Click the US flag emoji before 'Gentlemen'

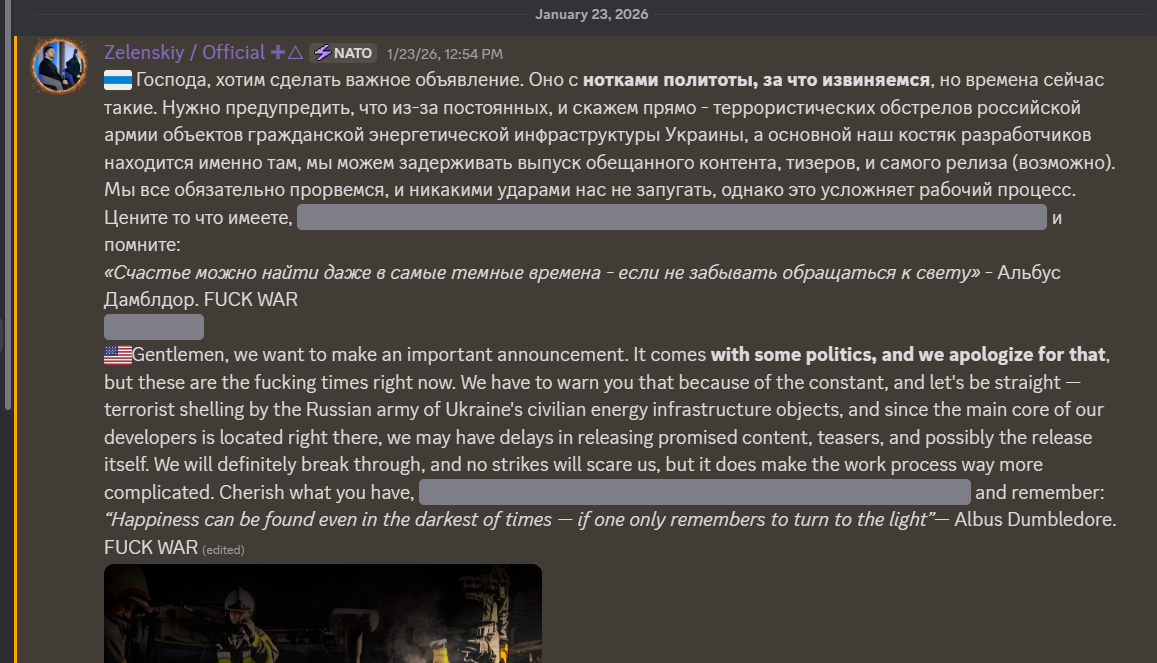[118, 355]
